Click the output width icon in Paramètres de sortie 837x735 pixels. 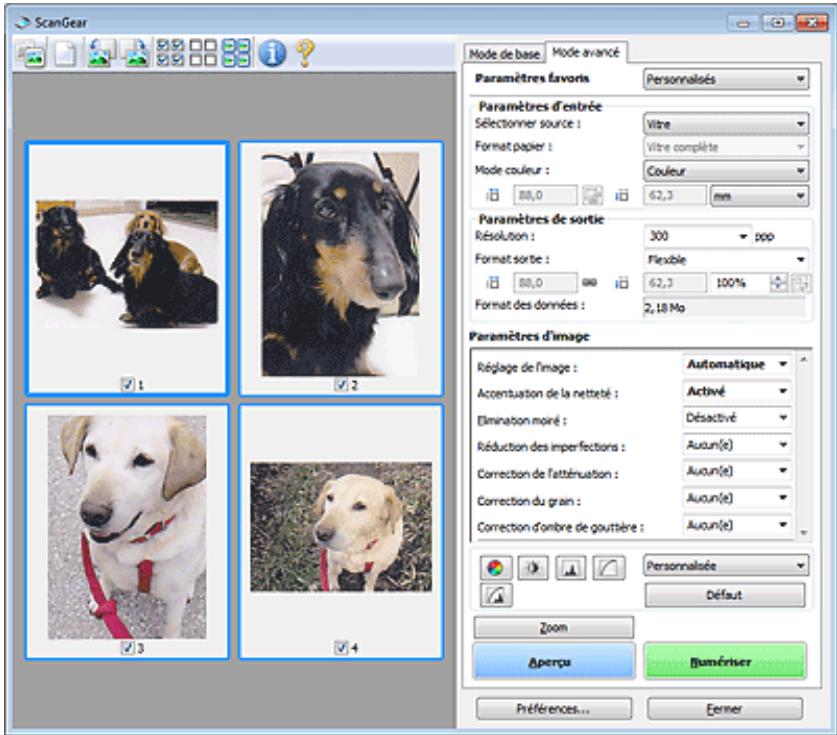(493, 283)
